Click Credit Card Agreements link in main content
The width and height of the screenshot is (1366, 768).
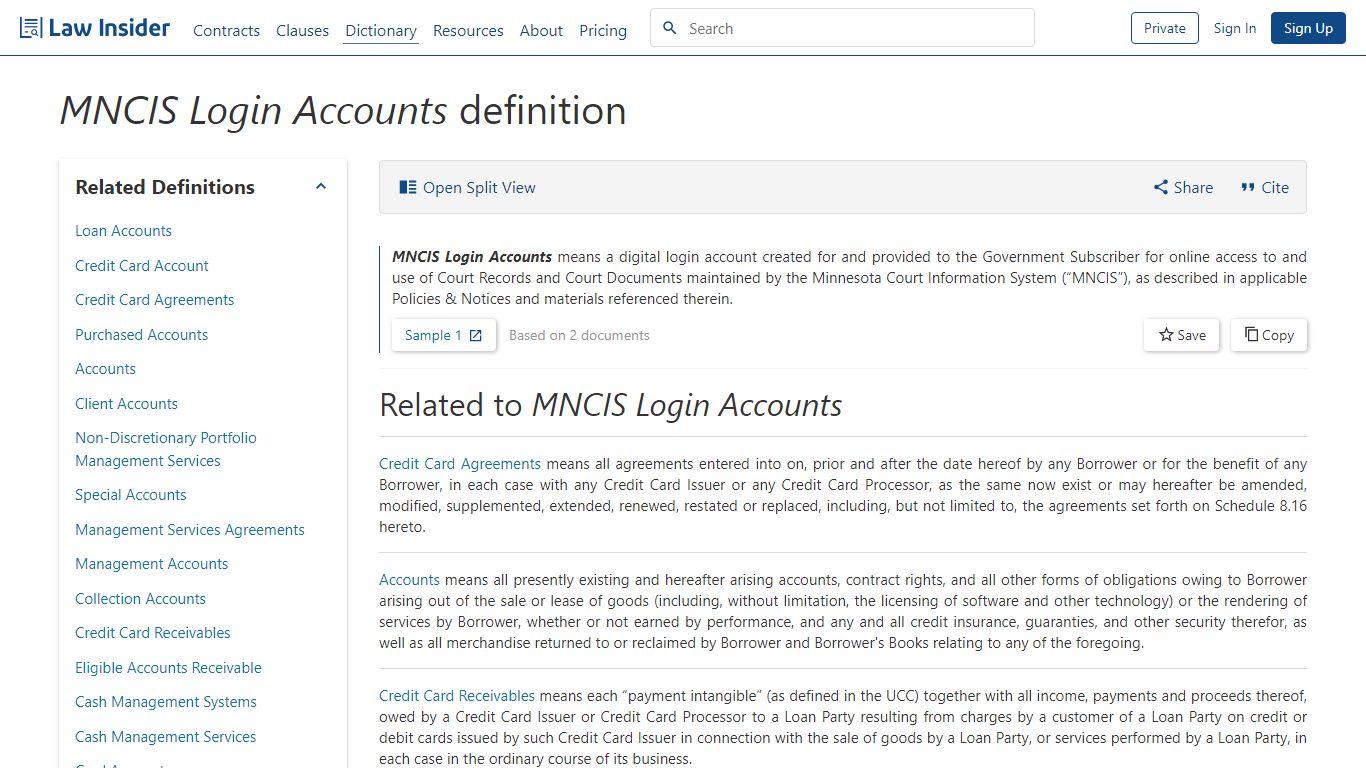460,464
